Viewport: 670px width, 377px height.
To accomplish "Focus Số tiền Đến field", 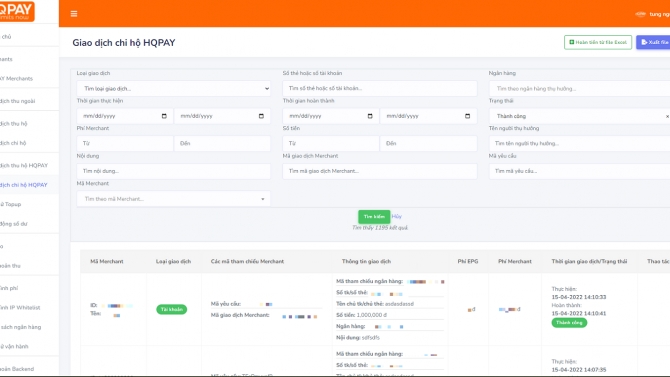I will (428, 144).
